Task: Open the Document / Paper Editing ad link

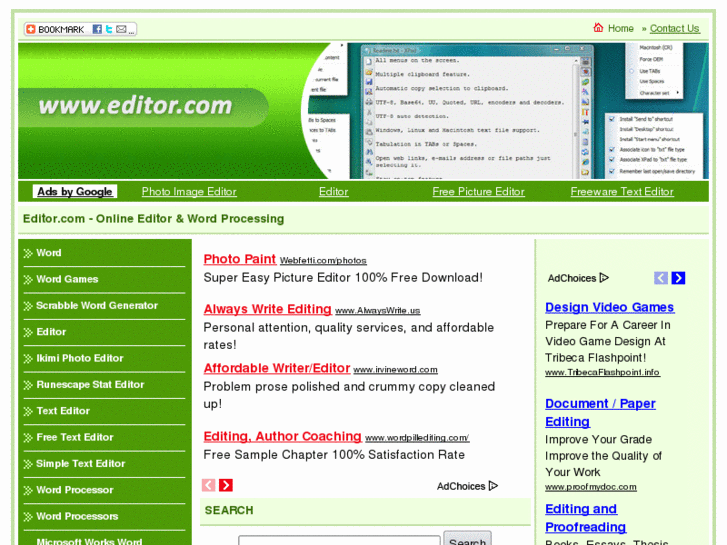Action: [600, 413]
